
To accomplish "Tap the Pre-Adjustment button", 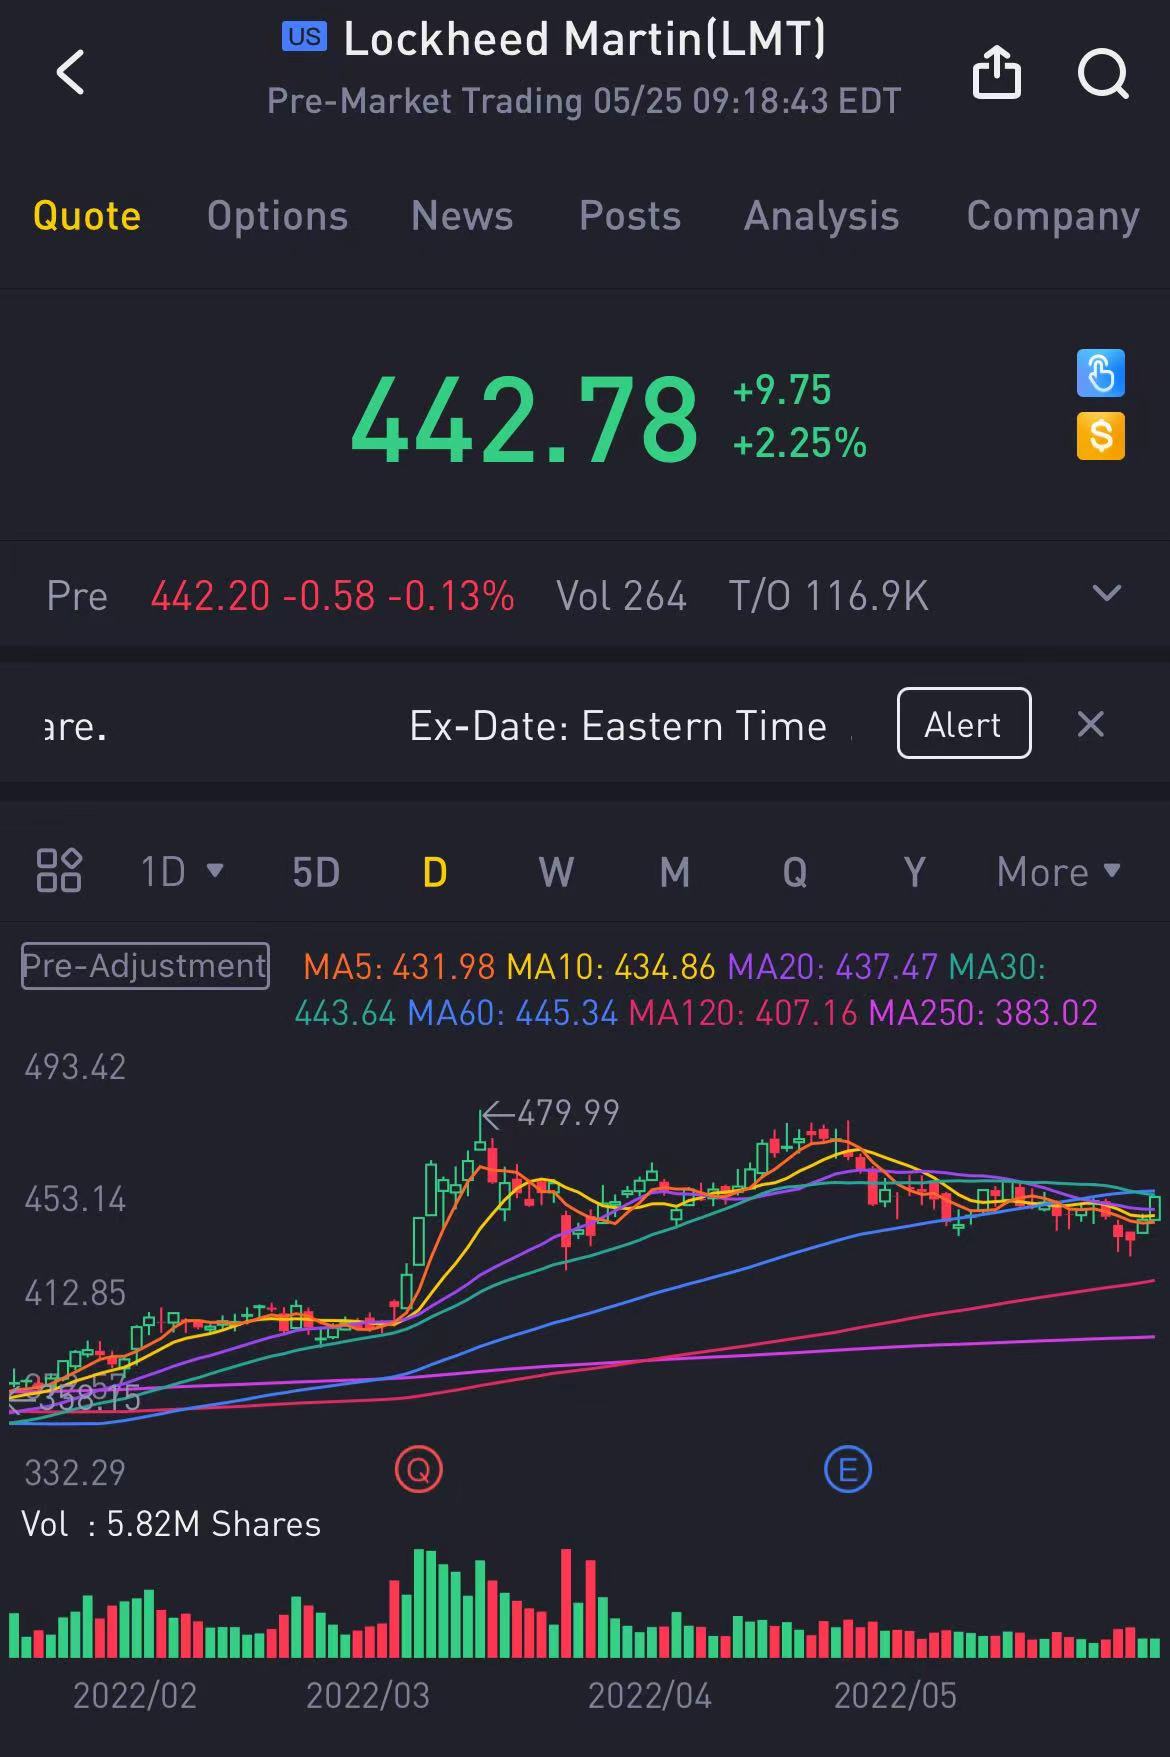I will tap(145, 966).
